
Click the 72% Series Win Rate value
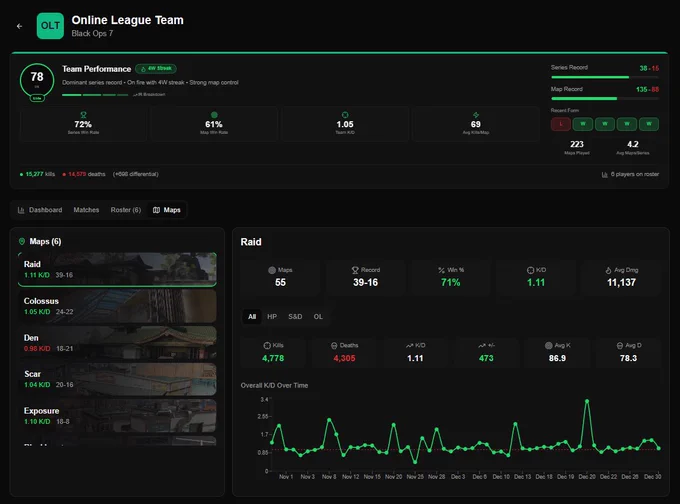tap(83, 124)
